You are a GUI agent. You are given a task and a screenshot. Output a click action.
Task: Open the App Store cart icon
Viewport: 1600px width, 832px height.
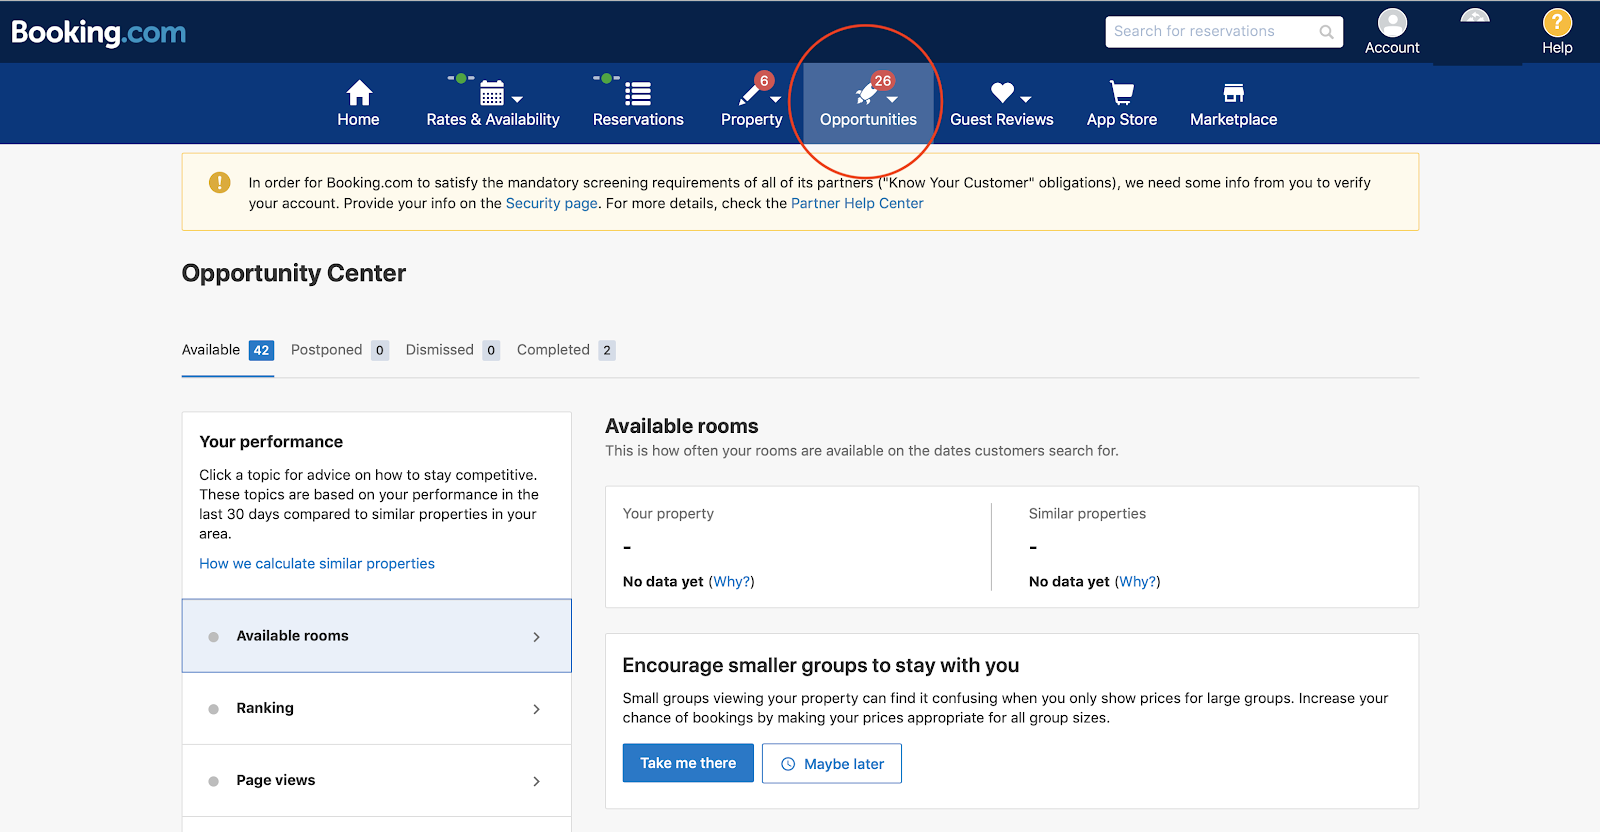[1122, 93]
